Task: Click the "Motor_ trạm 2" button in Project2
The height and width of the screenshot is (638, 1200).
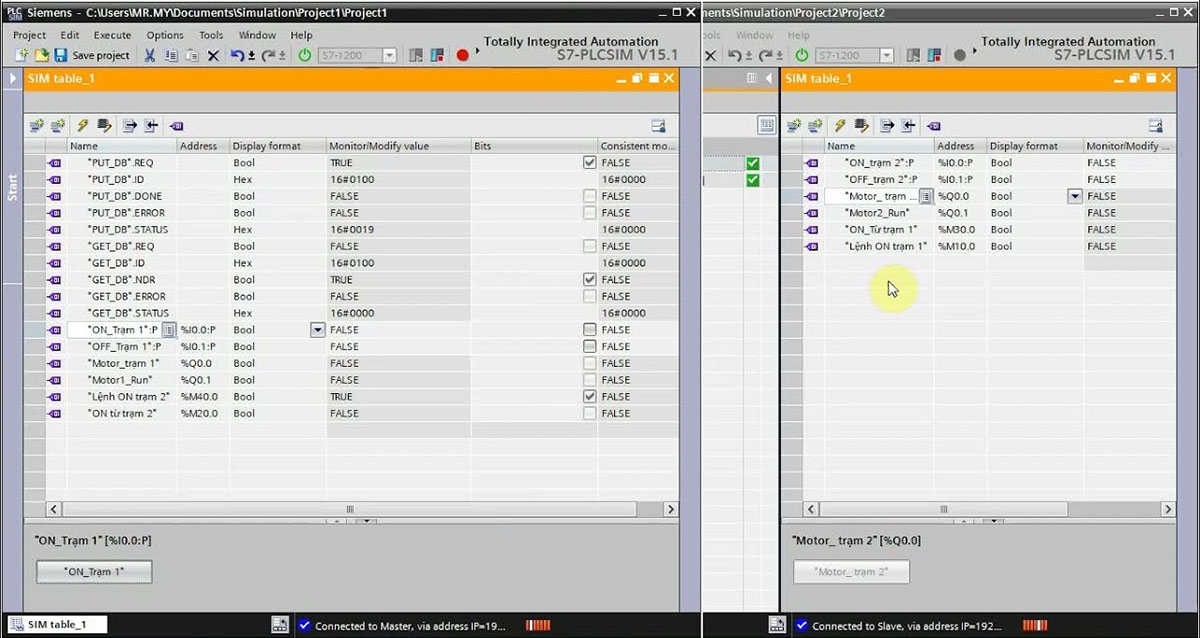Action: click(852, 572)
